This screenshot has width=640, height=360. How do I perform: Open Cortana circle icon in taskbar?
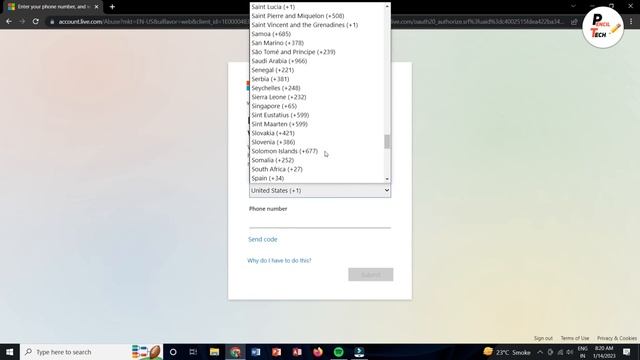click(x=173, y=352)
